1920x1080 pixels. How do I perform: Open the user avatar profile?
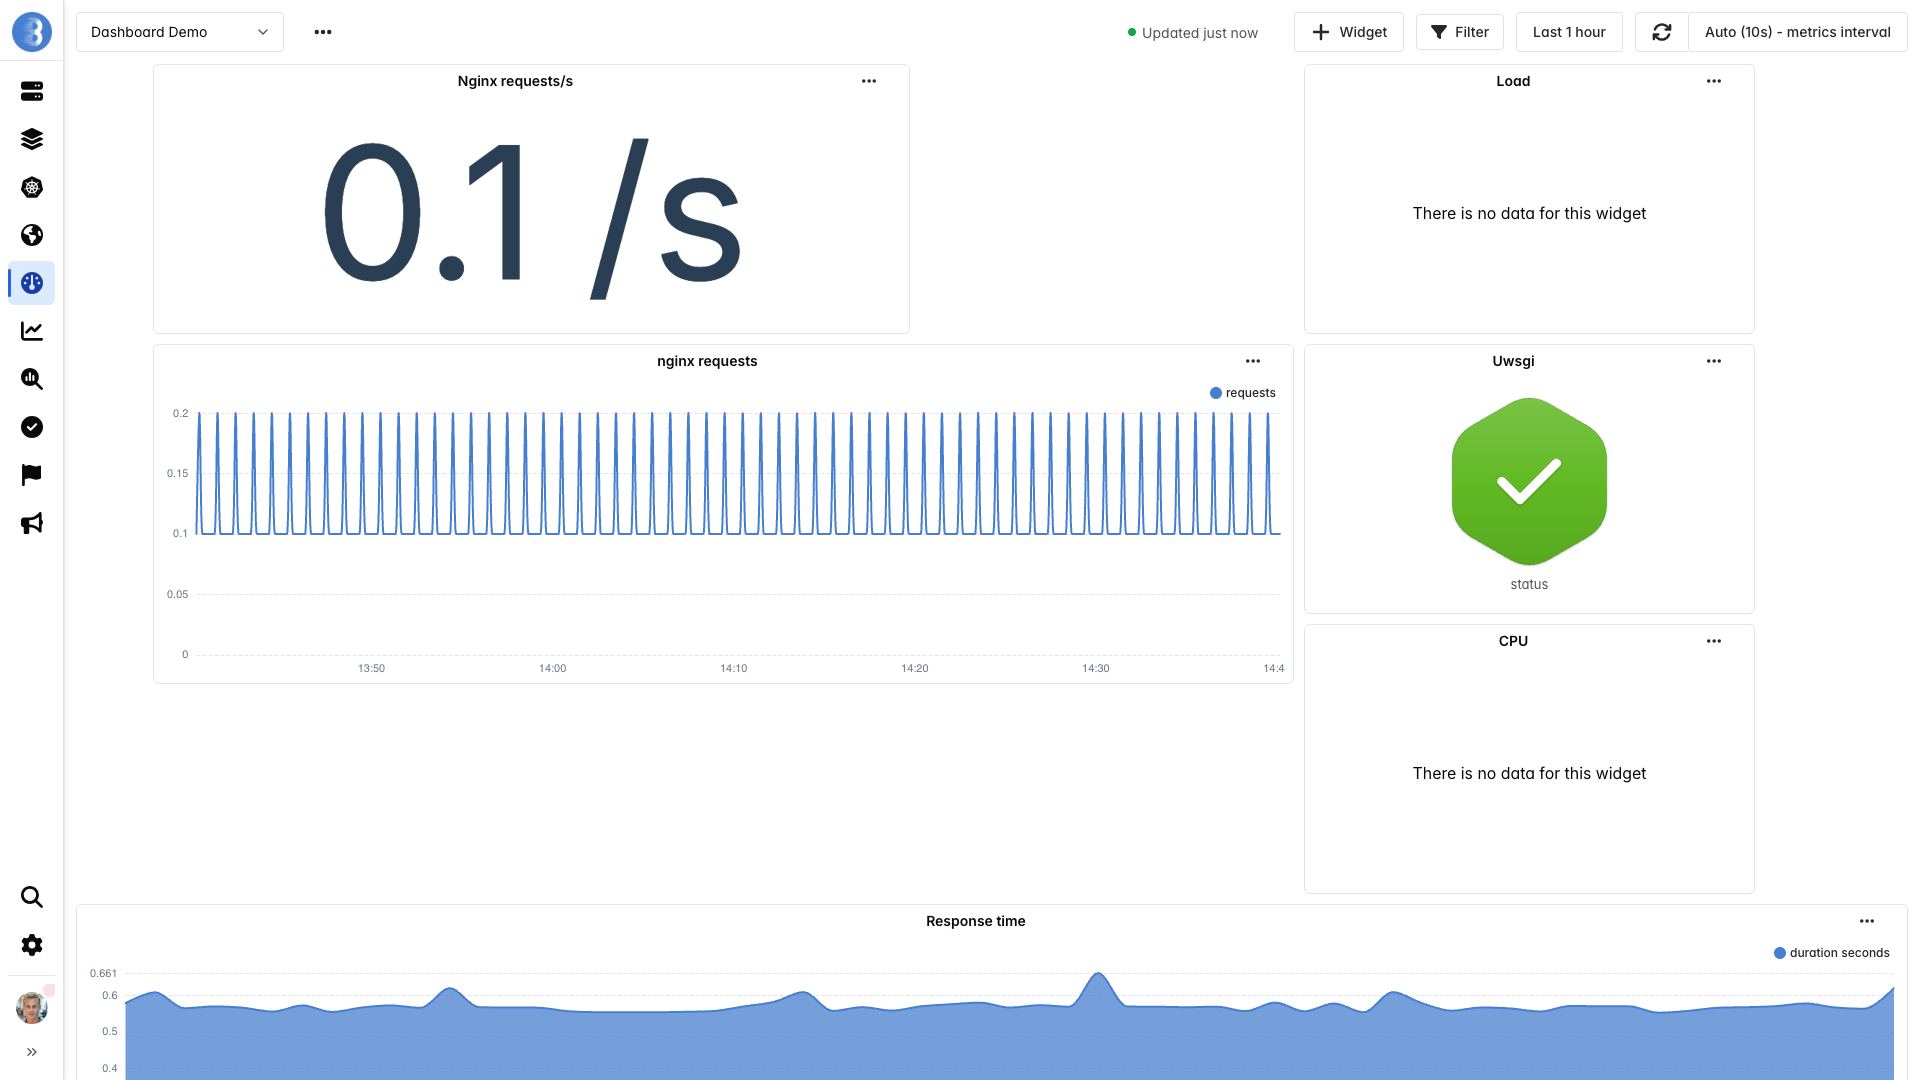(32, 1007)
